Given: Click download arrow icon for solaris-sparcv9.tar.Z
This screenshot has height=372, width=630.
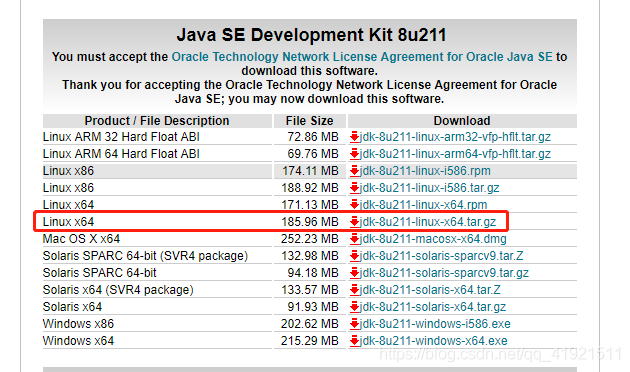Looking at the screenshot, I should coord(354,256).
